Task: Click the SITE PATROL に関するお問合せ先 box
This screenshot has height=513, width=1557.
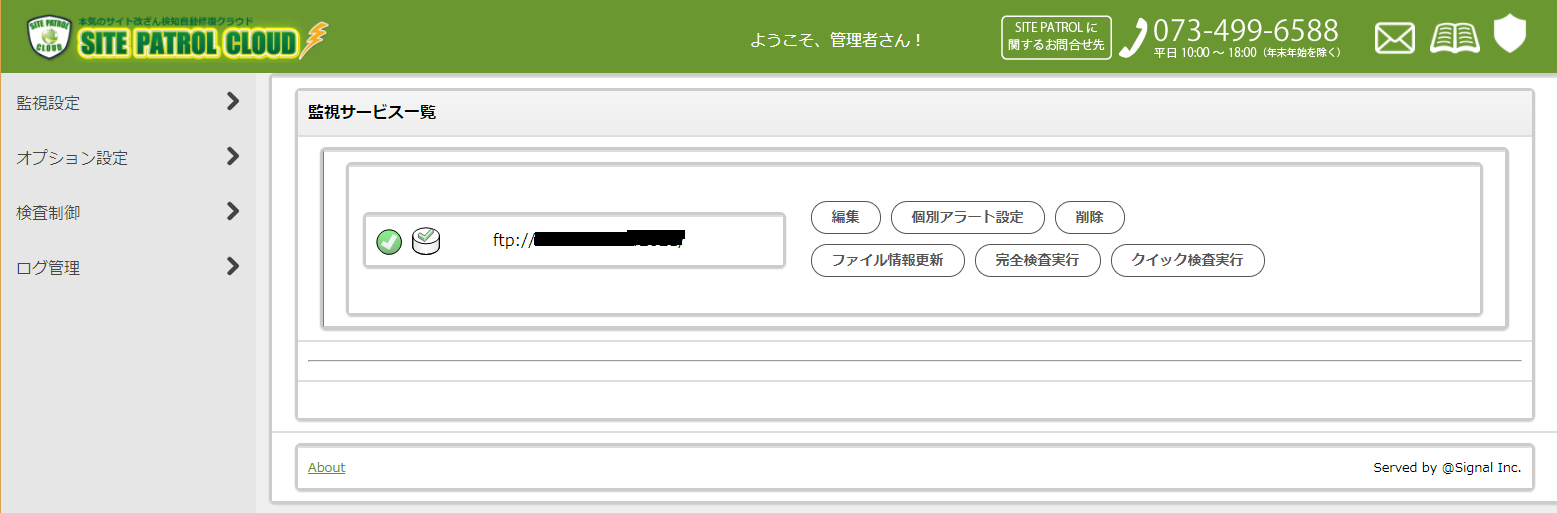Action: [1056, 38]
